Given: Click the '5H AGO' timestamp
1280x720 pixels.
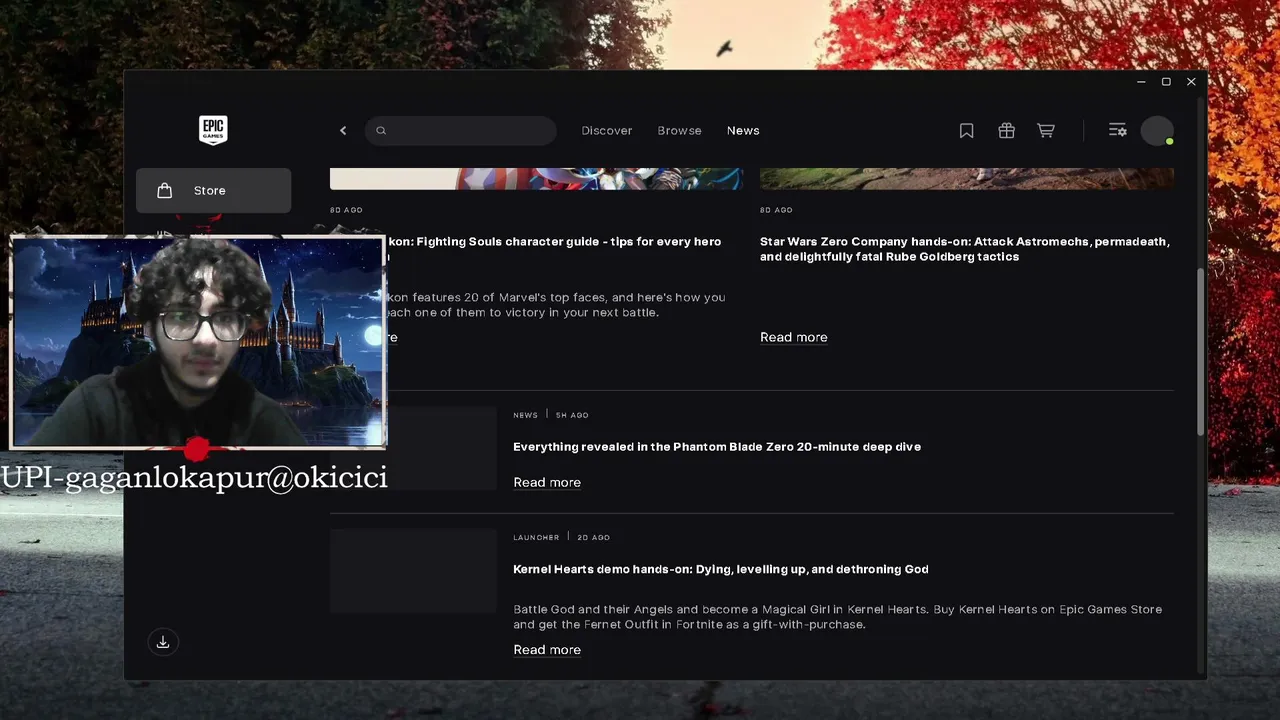Looking at the screenshot, I should click(x=572, y=415).
